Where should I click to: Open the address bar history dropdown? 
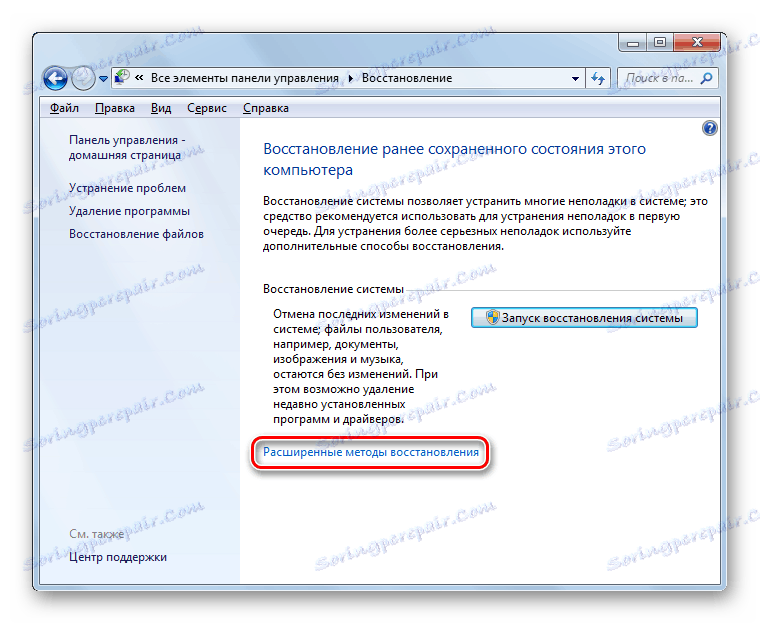[575, 79]
